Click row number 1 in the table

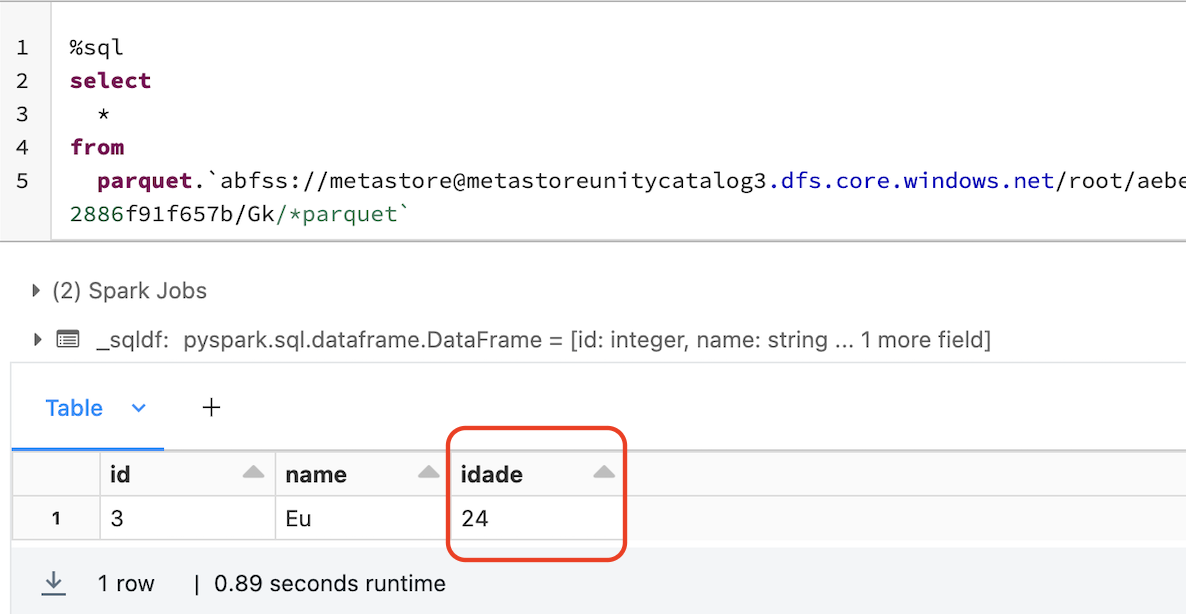click(56, 519)
